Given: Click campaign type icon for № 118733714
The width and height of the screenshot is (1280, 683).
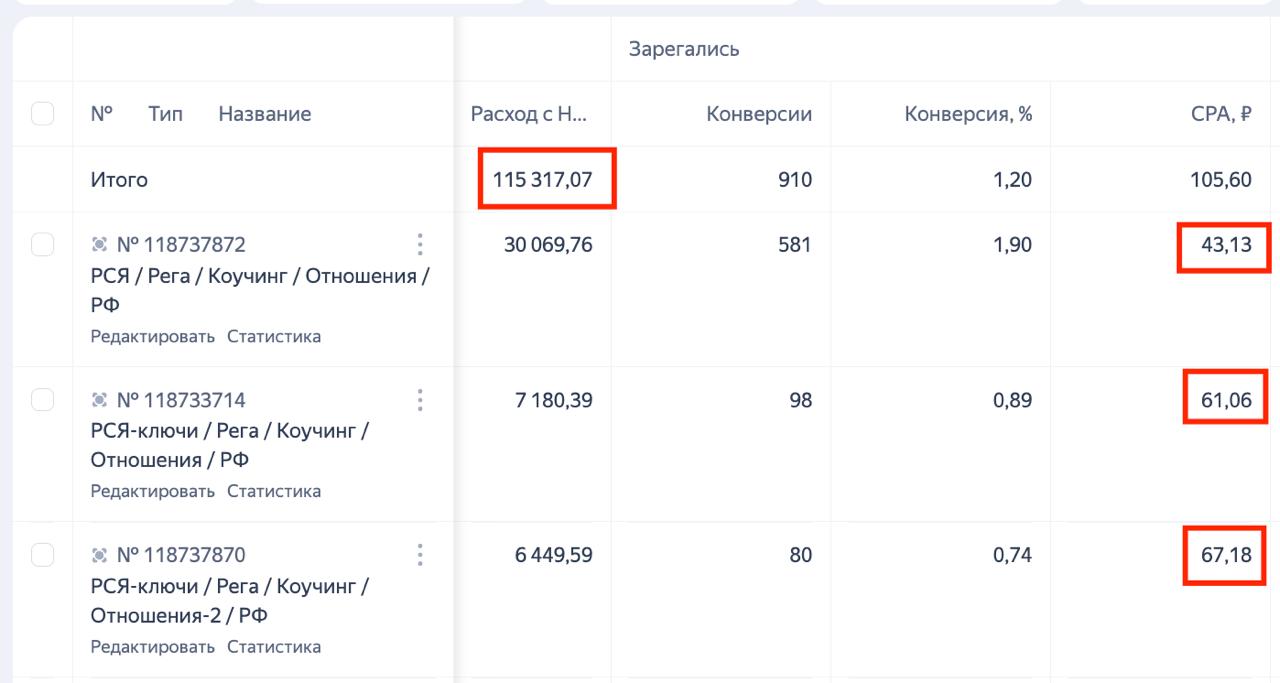Looking at the screenshot, I should pos(99,400).
